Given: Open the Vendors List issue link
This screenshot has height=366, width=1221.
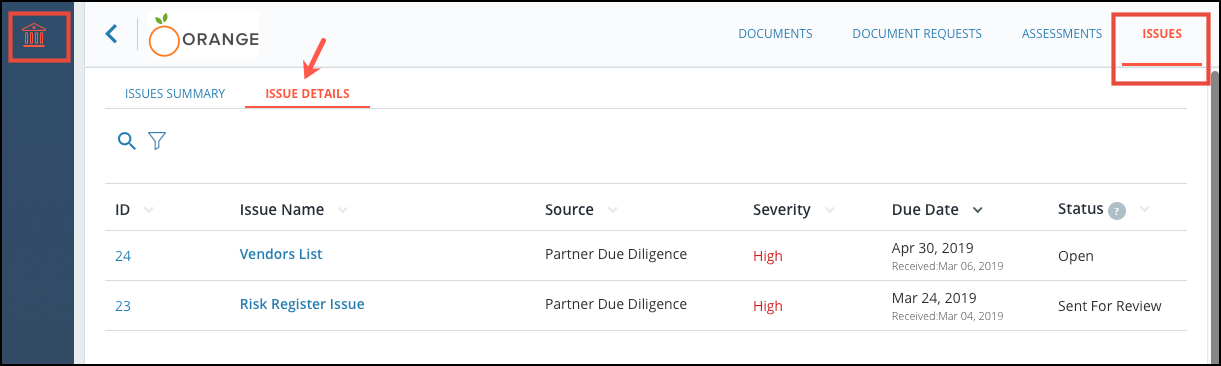Looking at the screenshot, I should 281,254.
